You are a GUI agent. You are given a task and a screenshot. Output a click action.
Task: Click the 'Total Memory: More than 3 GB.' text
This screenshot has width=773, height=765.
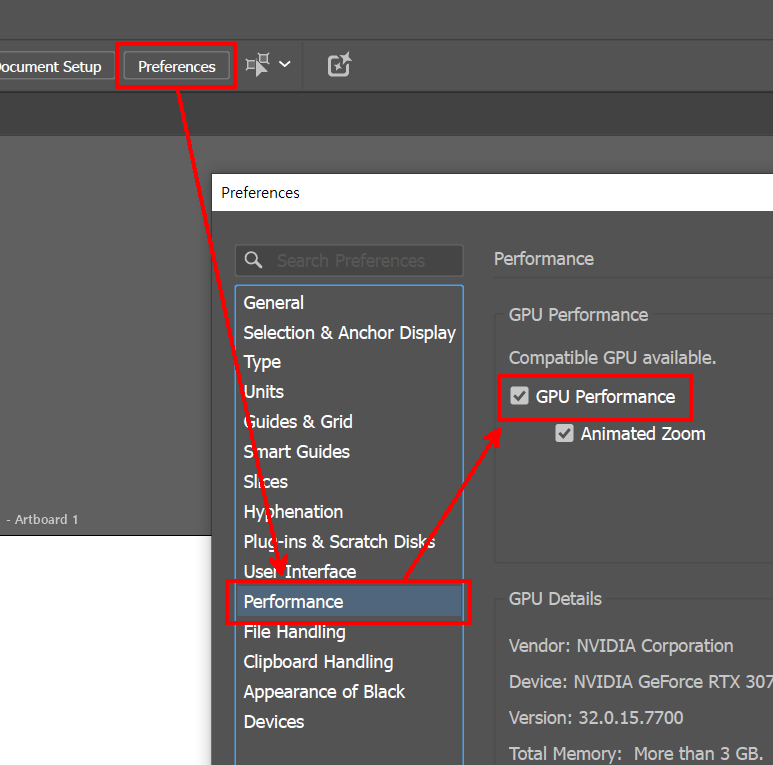[636, 754]
